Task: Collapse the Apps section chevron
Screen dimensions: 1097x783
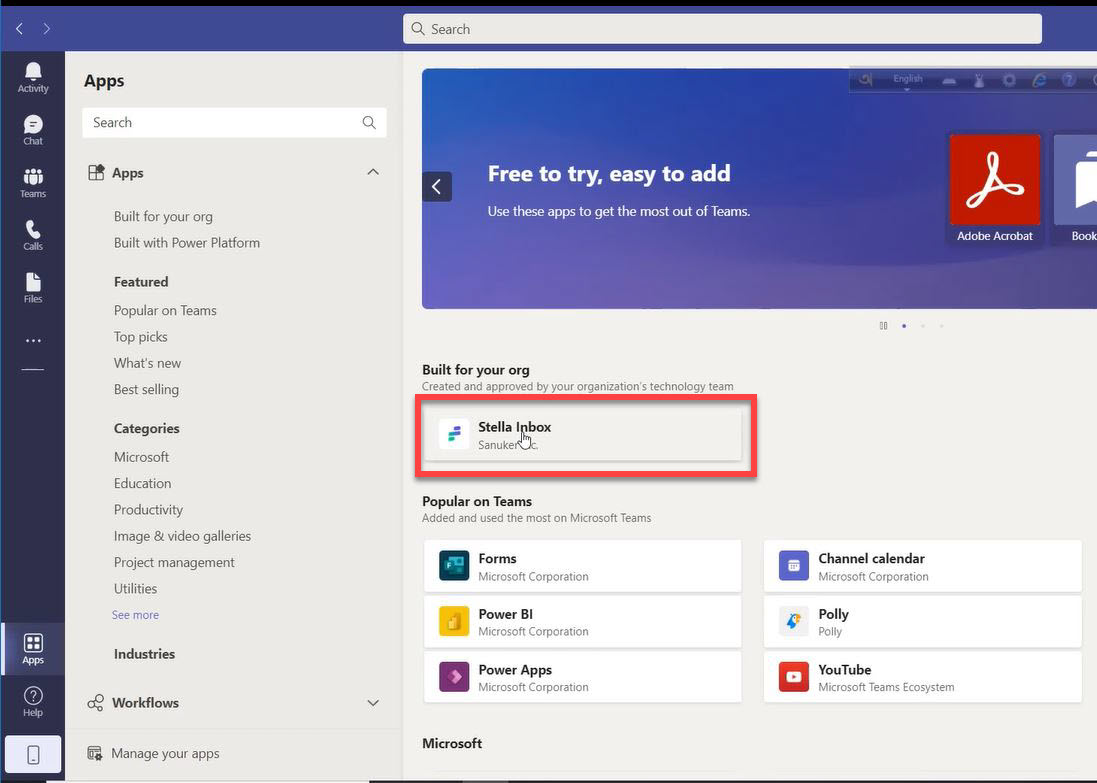Action: coord(373,172)
